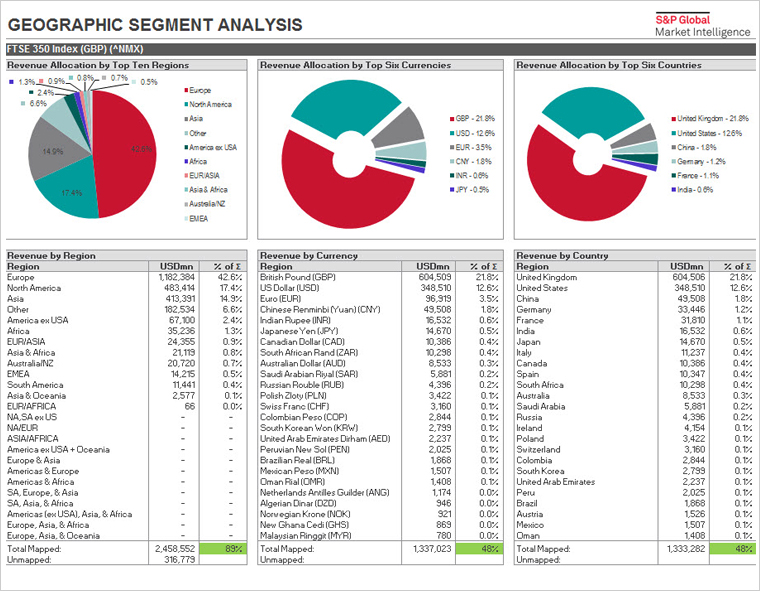760x591 pixels.
Task: Select the GBP - 21.8% legend swatch
Action: pyautogui.click(x=452, y=118)
